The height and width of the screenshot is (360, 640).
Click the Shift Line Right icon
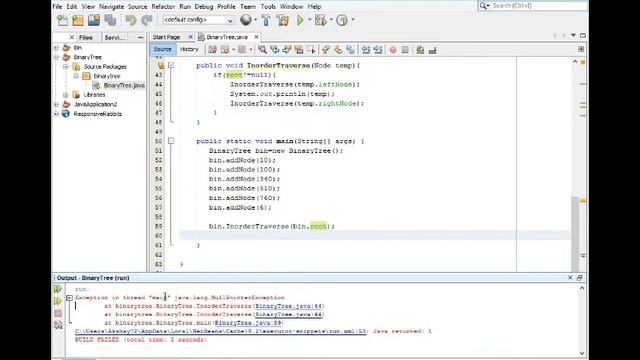(378, 50)
